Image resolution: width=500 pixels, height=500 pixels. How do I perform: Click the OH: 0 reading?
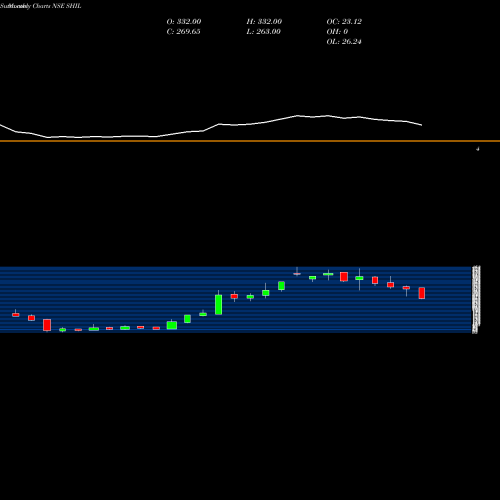pos(337,32)
